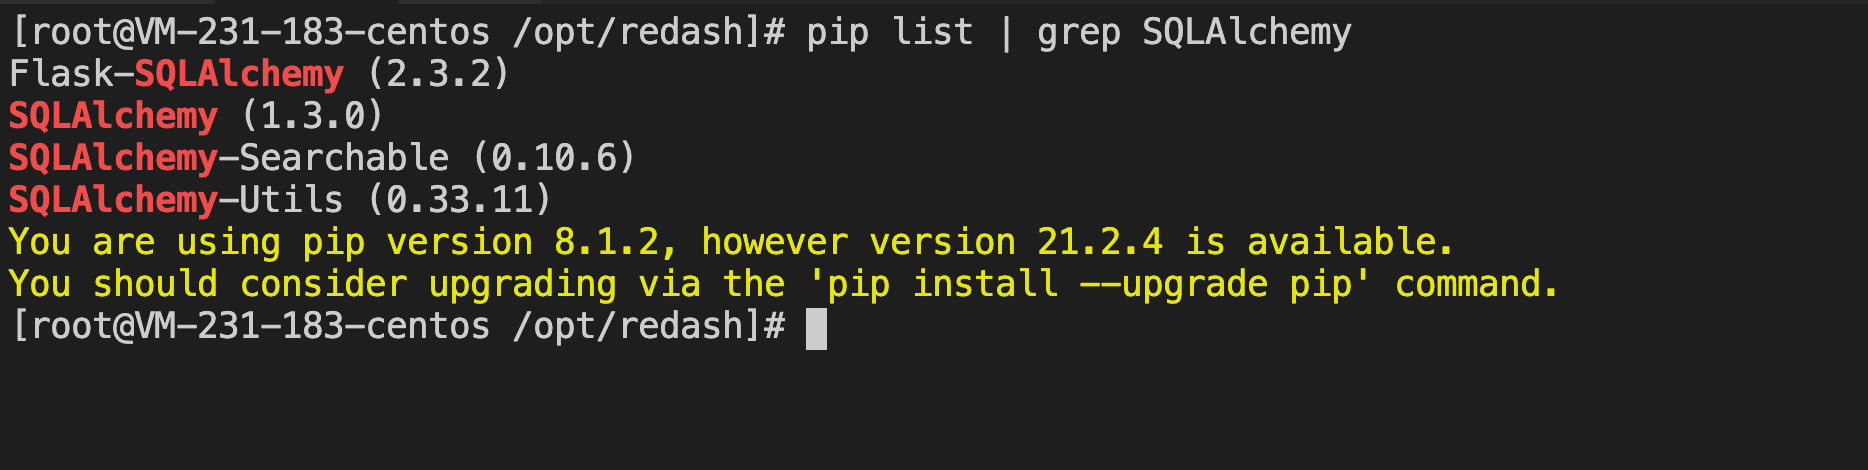This screenshot has width=1868, height=470.
Task: Click 'pip install --upgrade pip' command text
Action: click(1089, 284)
